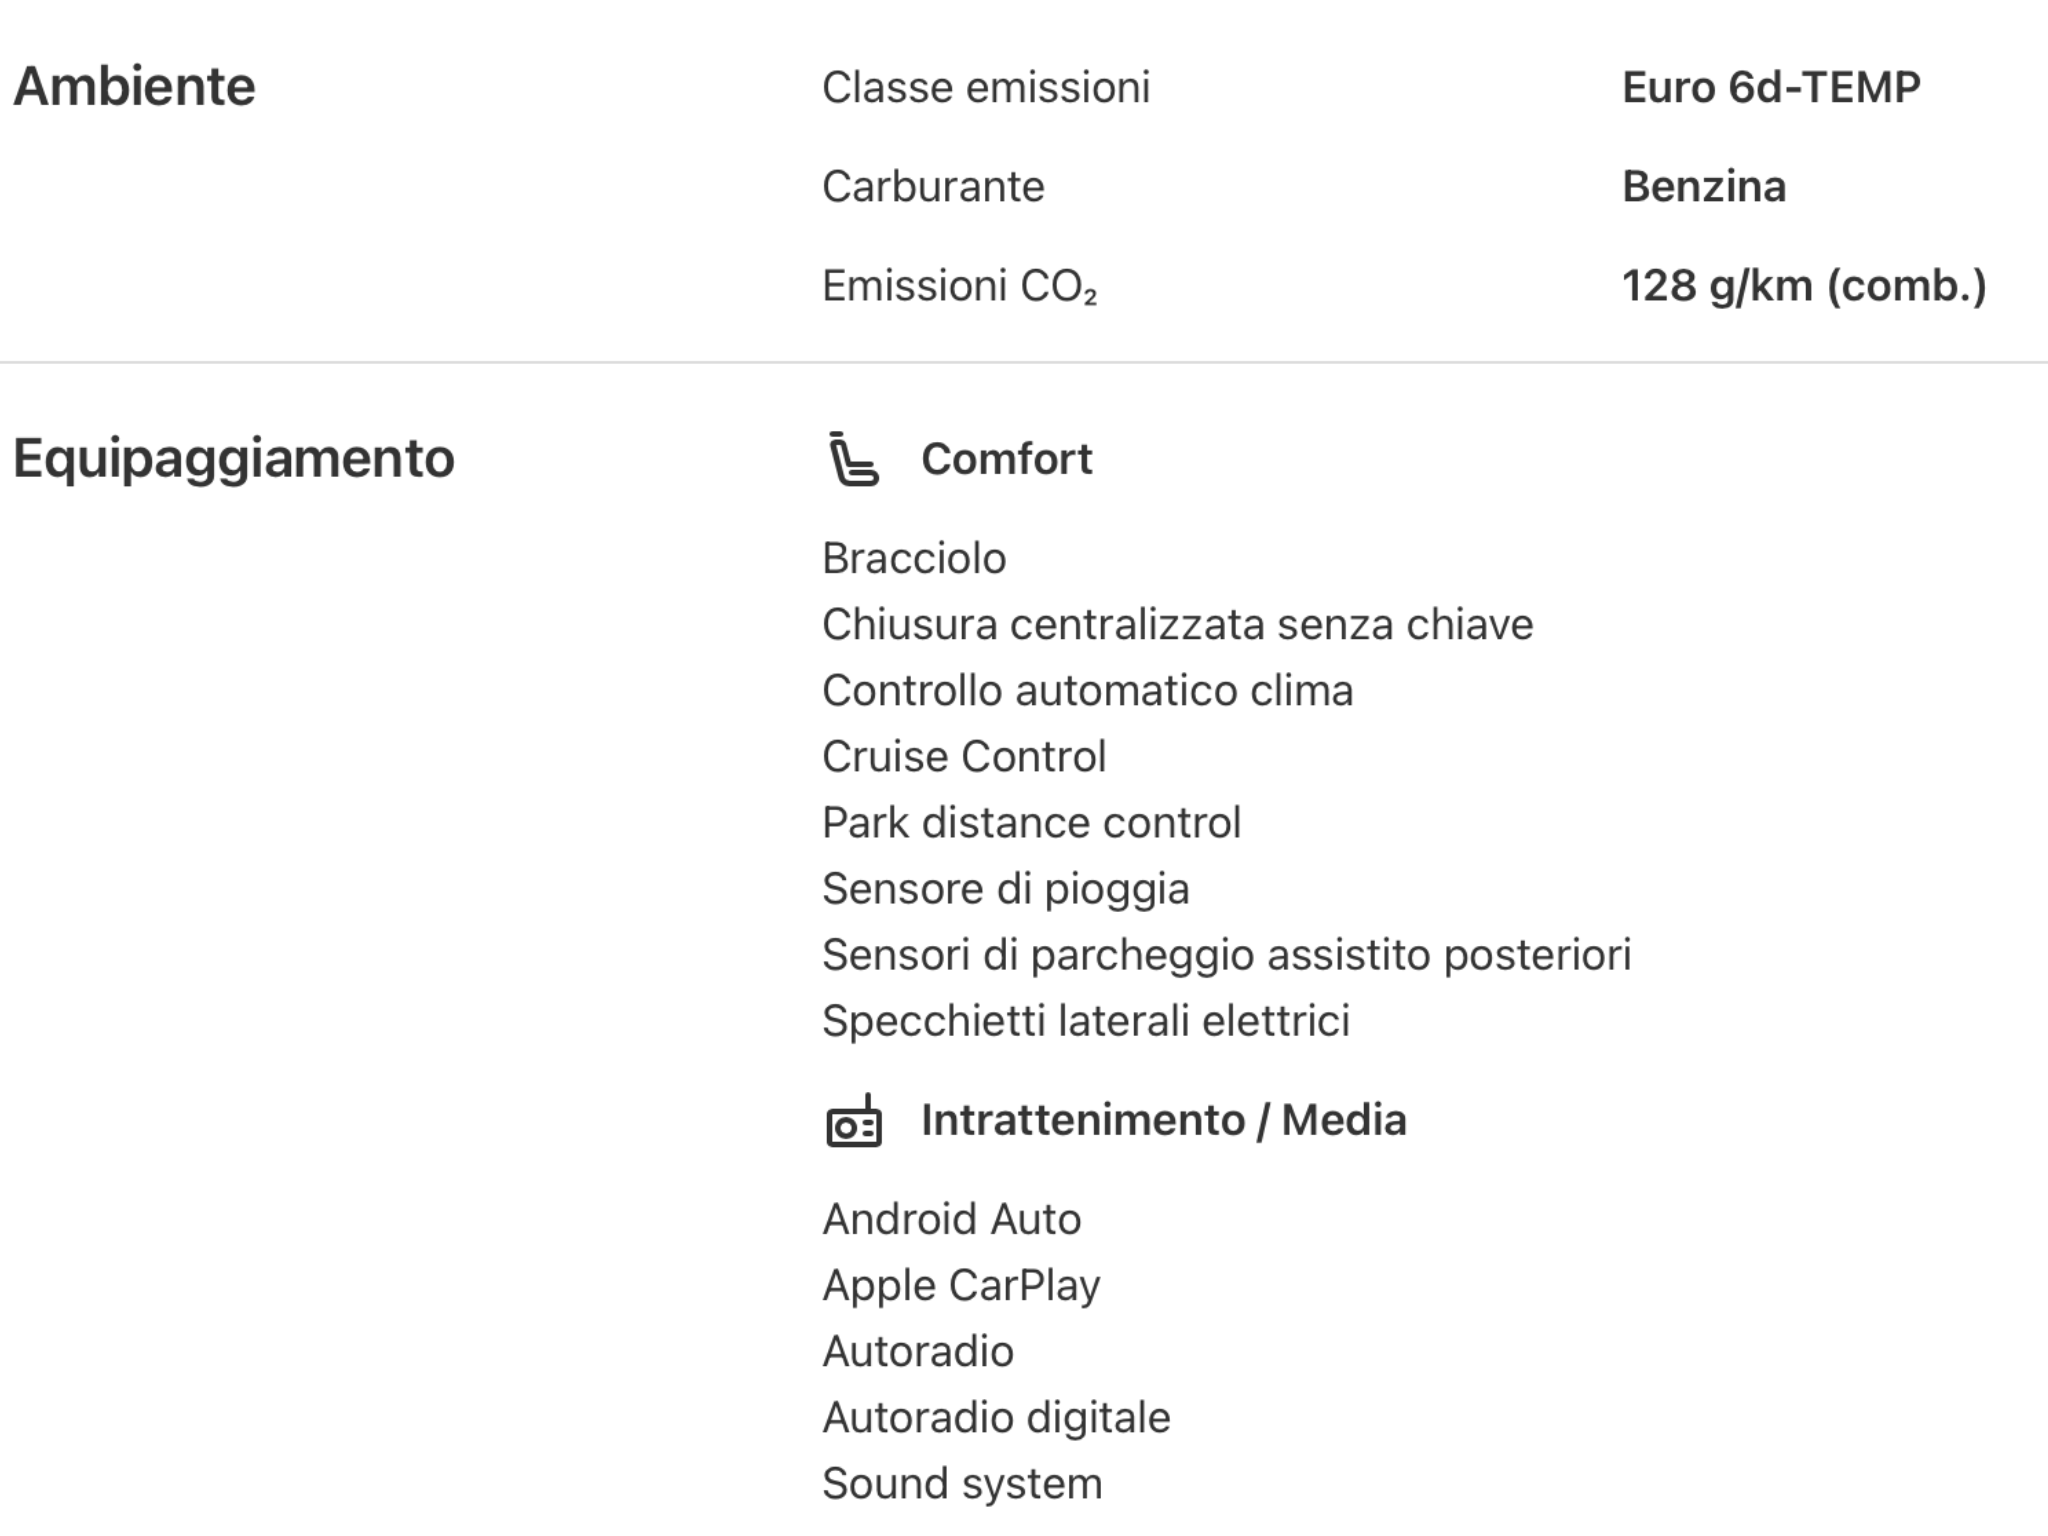The height and width of the screenshot is (1536, 2048).
Task: Select the Comfort section heading
Action: coord(1006,459)
